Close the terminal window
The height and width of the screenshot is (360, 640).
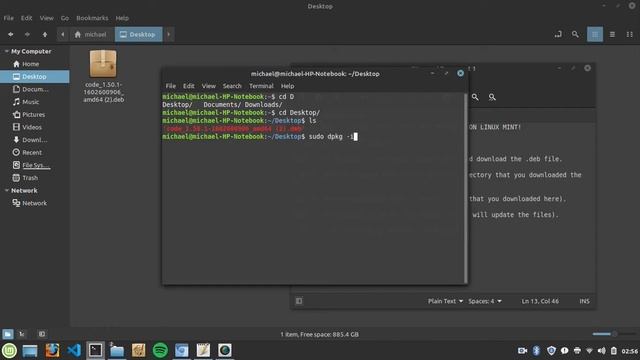[460, 73]
